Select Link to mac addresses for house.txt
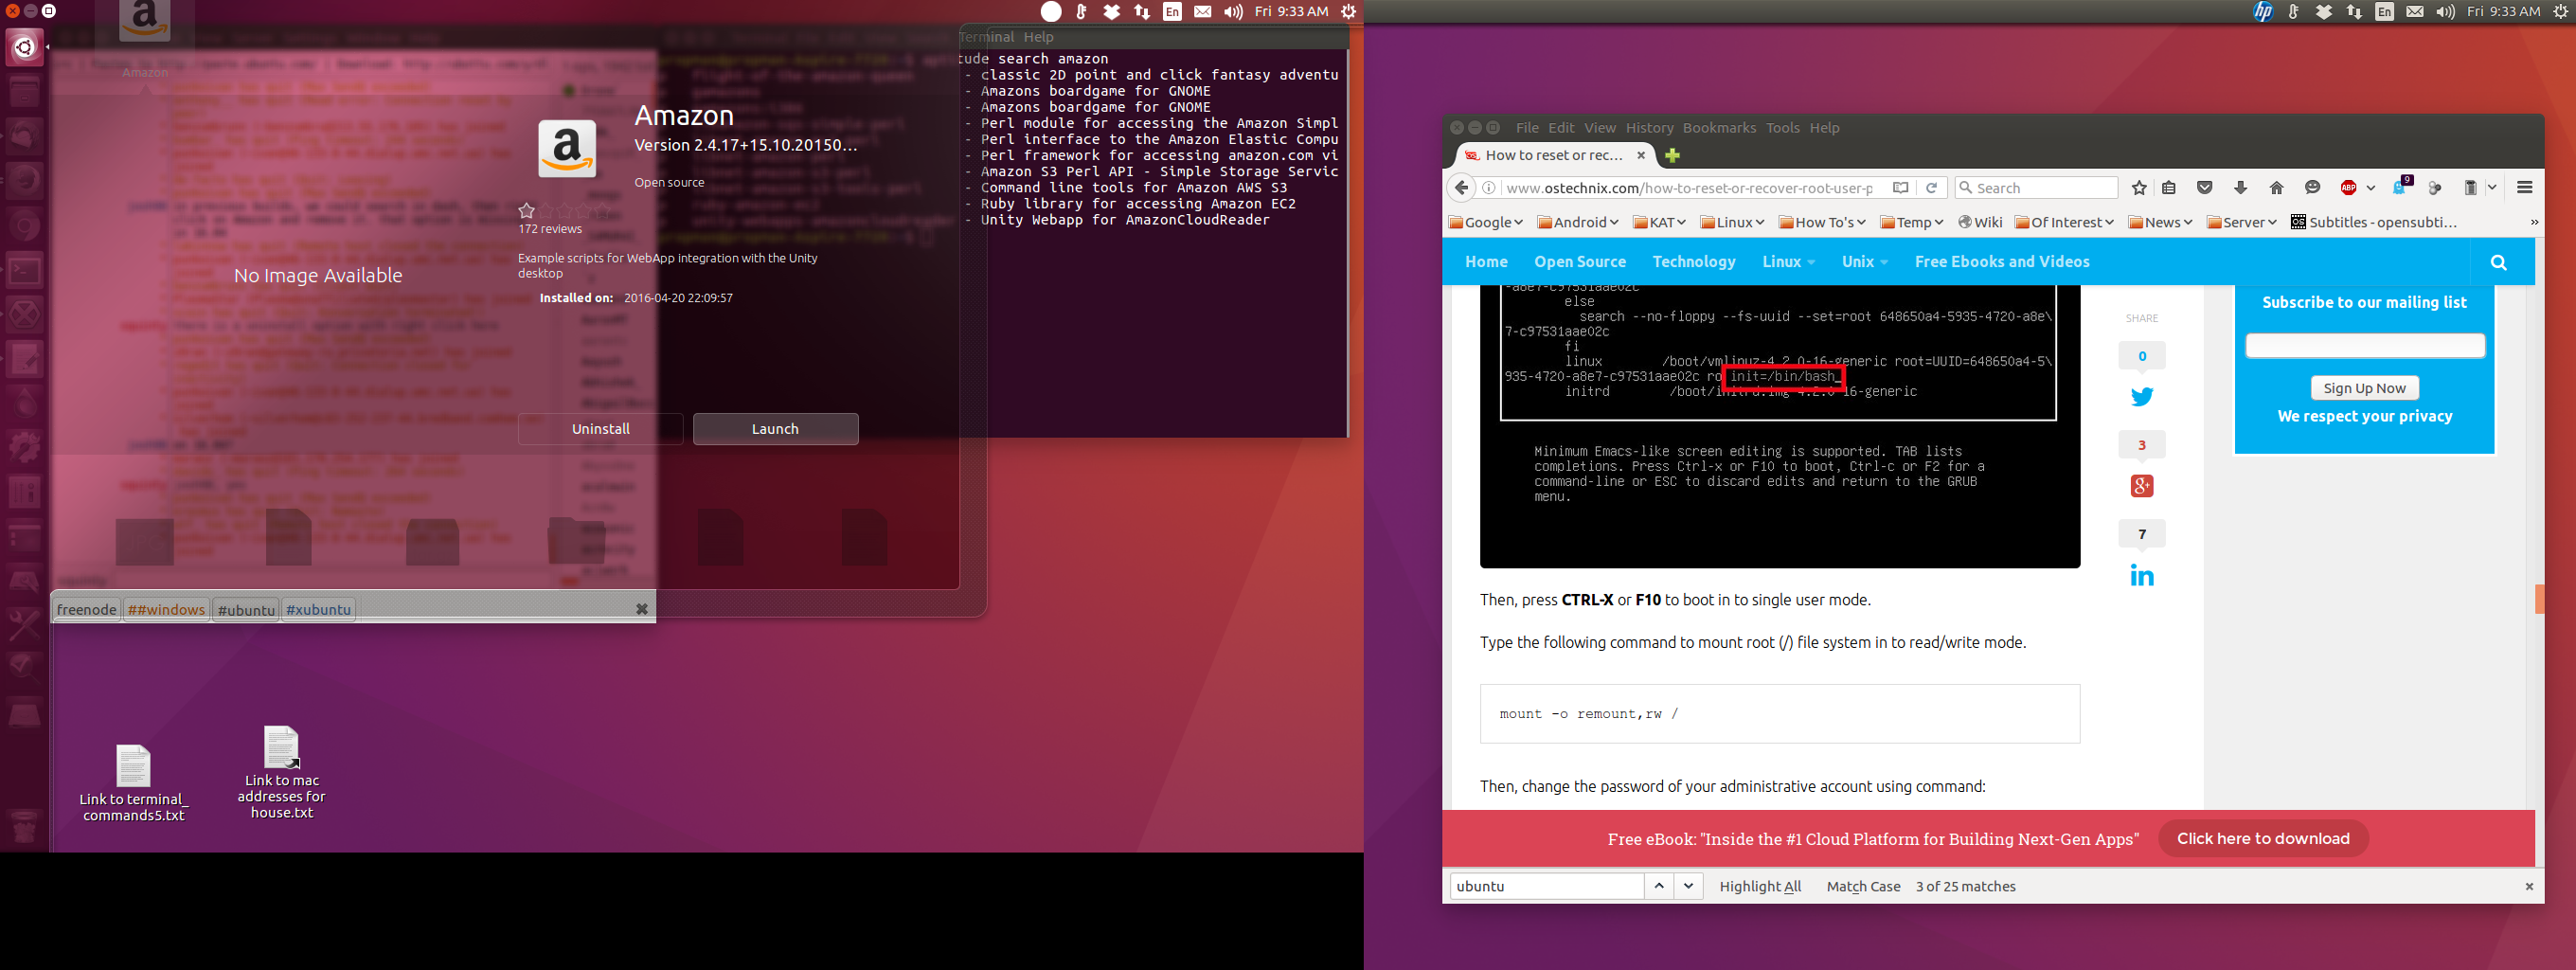Image resolution: width=2576 pixels, height=970 pixels. [281, 773]
